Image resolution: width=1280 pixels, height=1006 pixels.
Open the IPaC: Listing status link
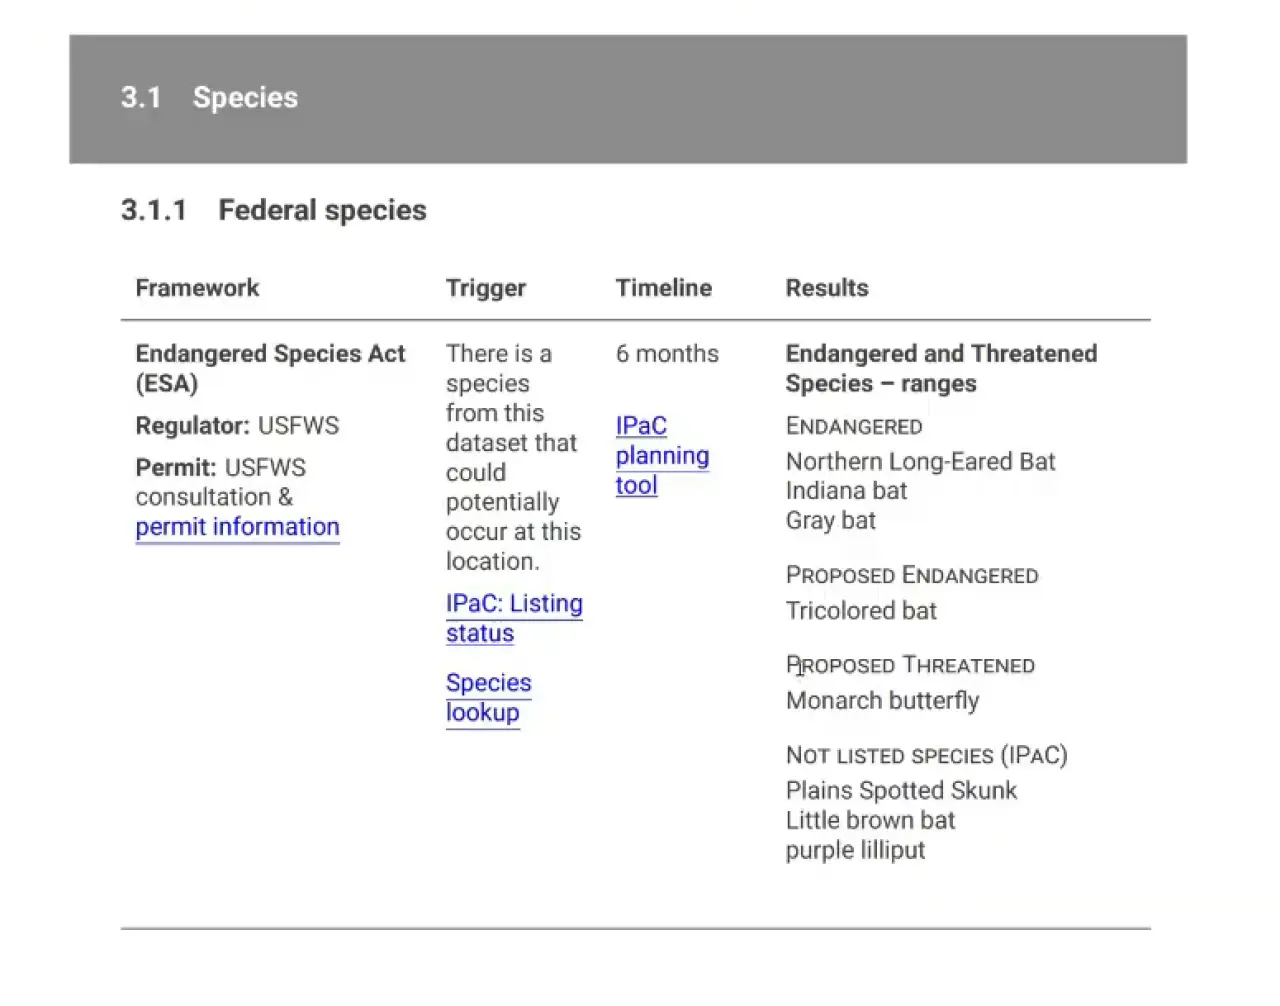(513, 618)
